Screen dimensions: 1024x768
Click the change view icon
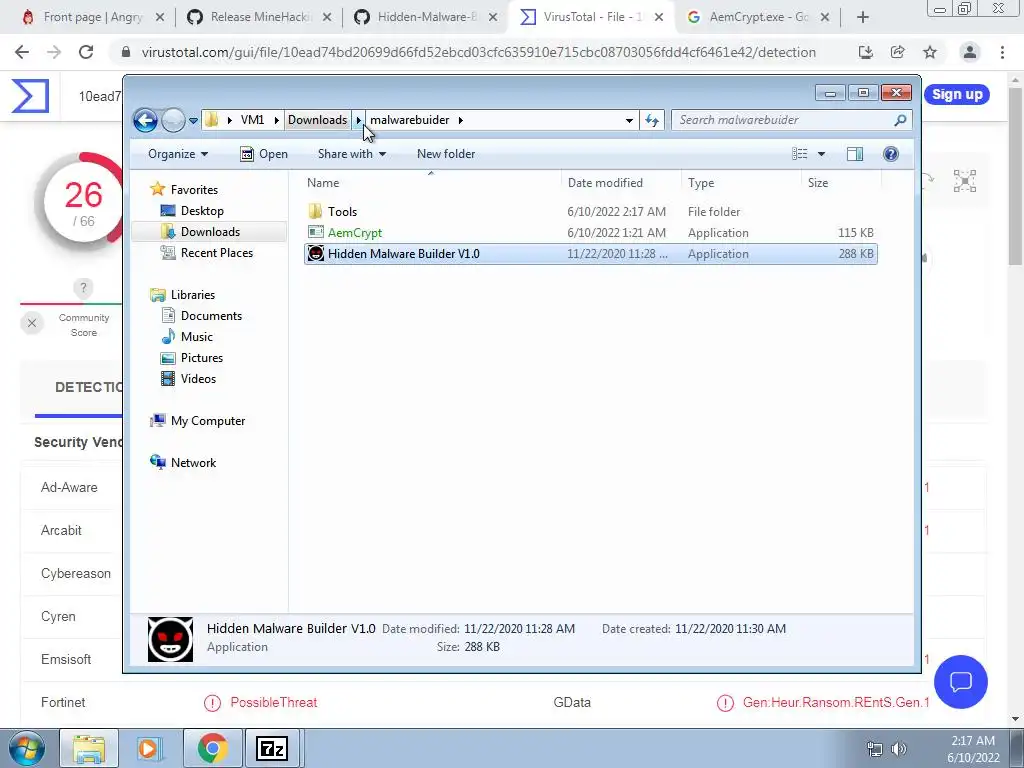[800, 154]
